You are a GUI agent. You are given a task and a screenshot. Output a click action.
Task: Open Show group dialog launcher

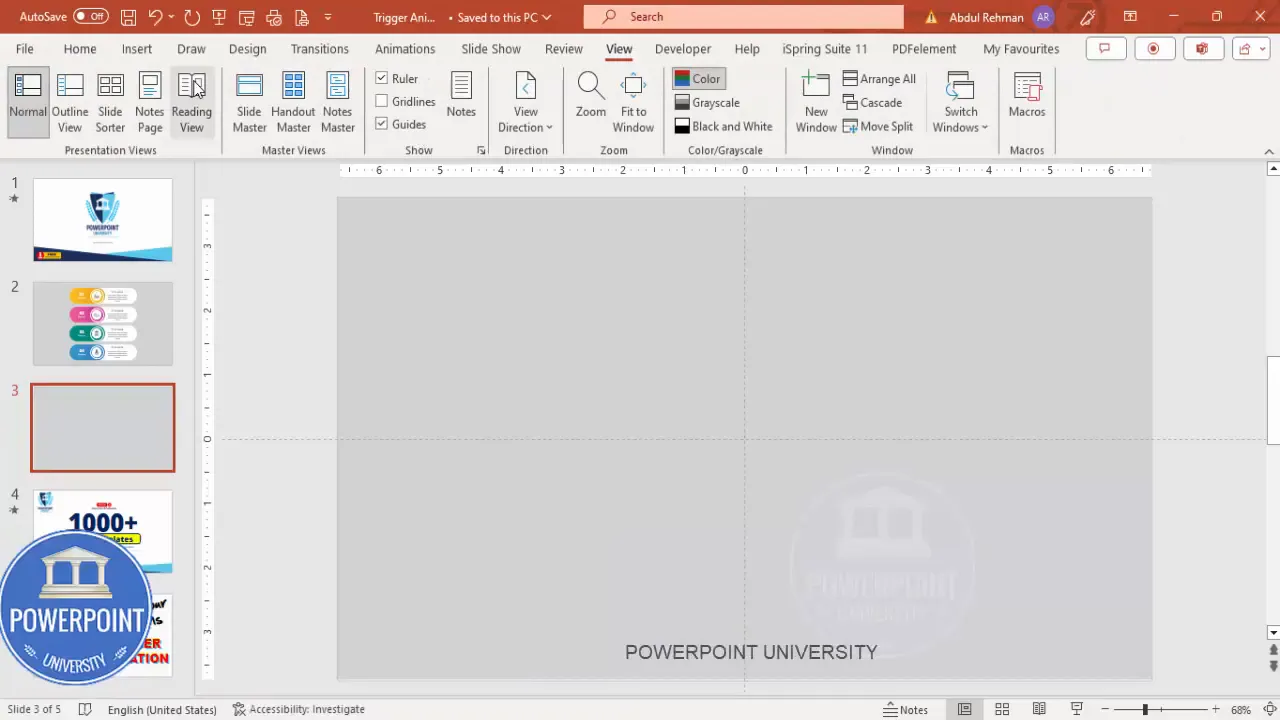(x=481, y=151)
